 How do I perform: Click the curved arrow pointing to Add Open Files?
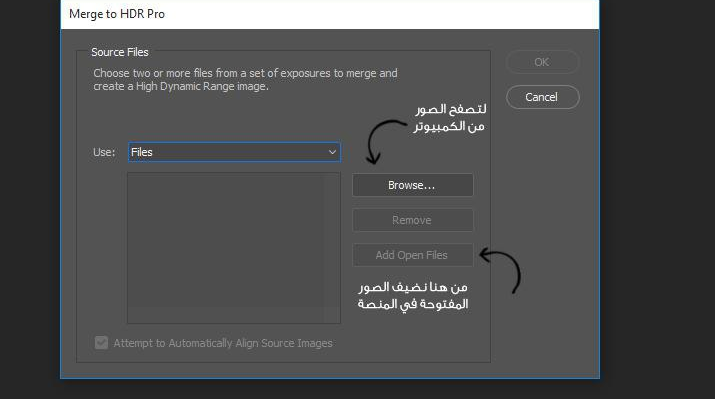[501, 270]
